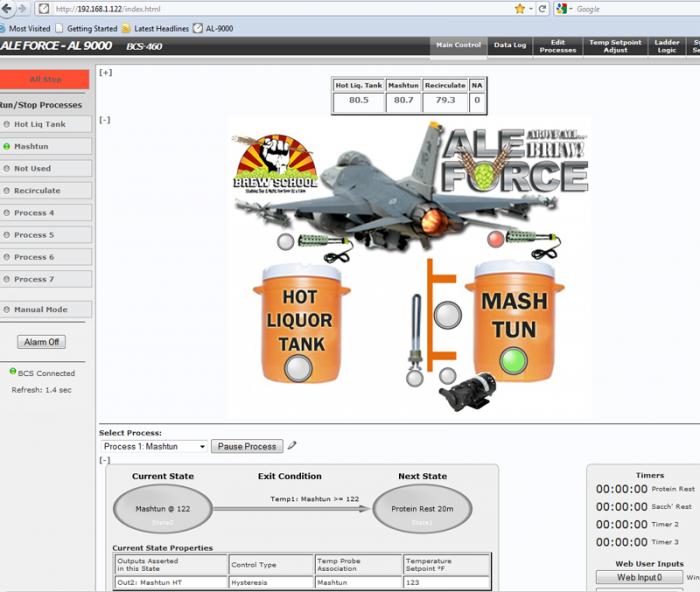The height and width of the screenshot is (592, 700).
Task: Open Most Visited bookmarks
Action: point(25,29)
